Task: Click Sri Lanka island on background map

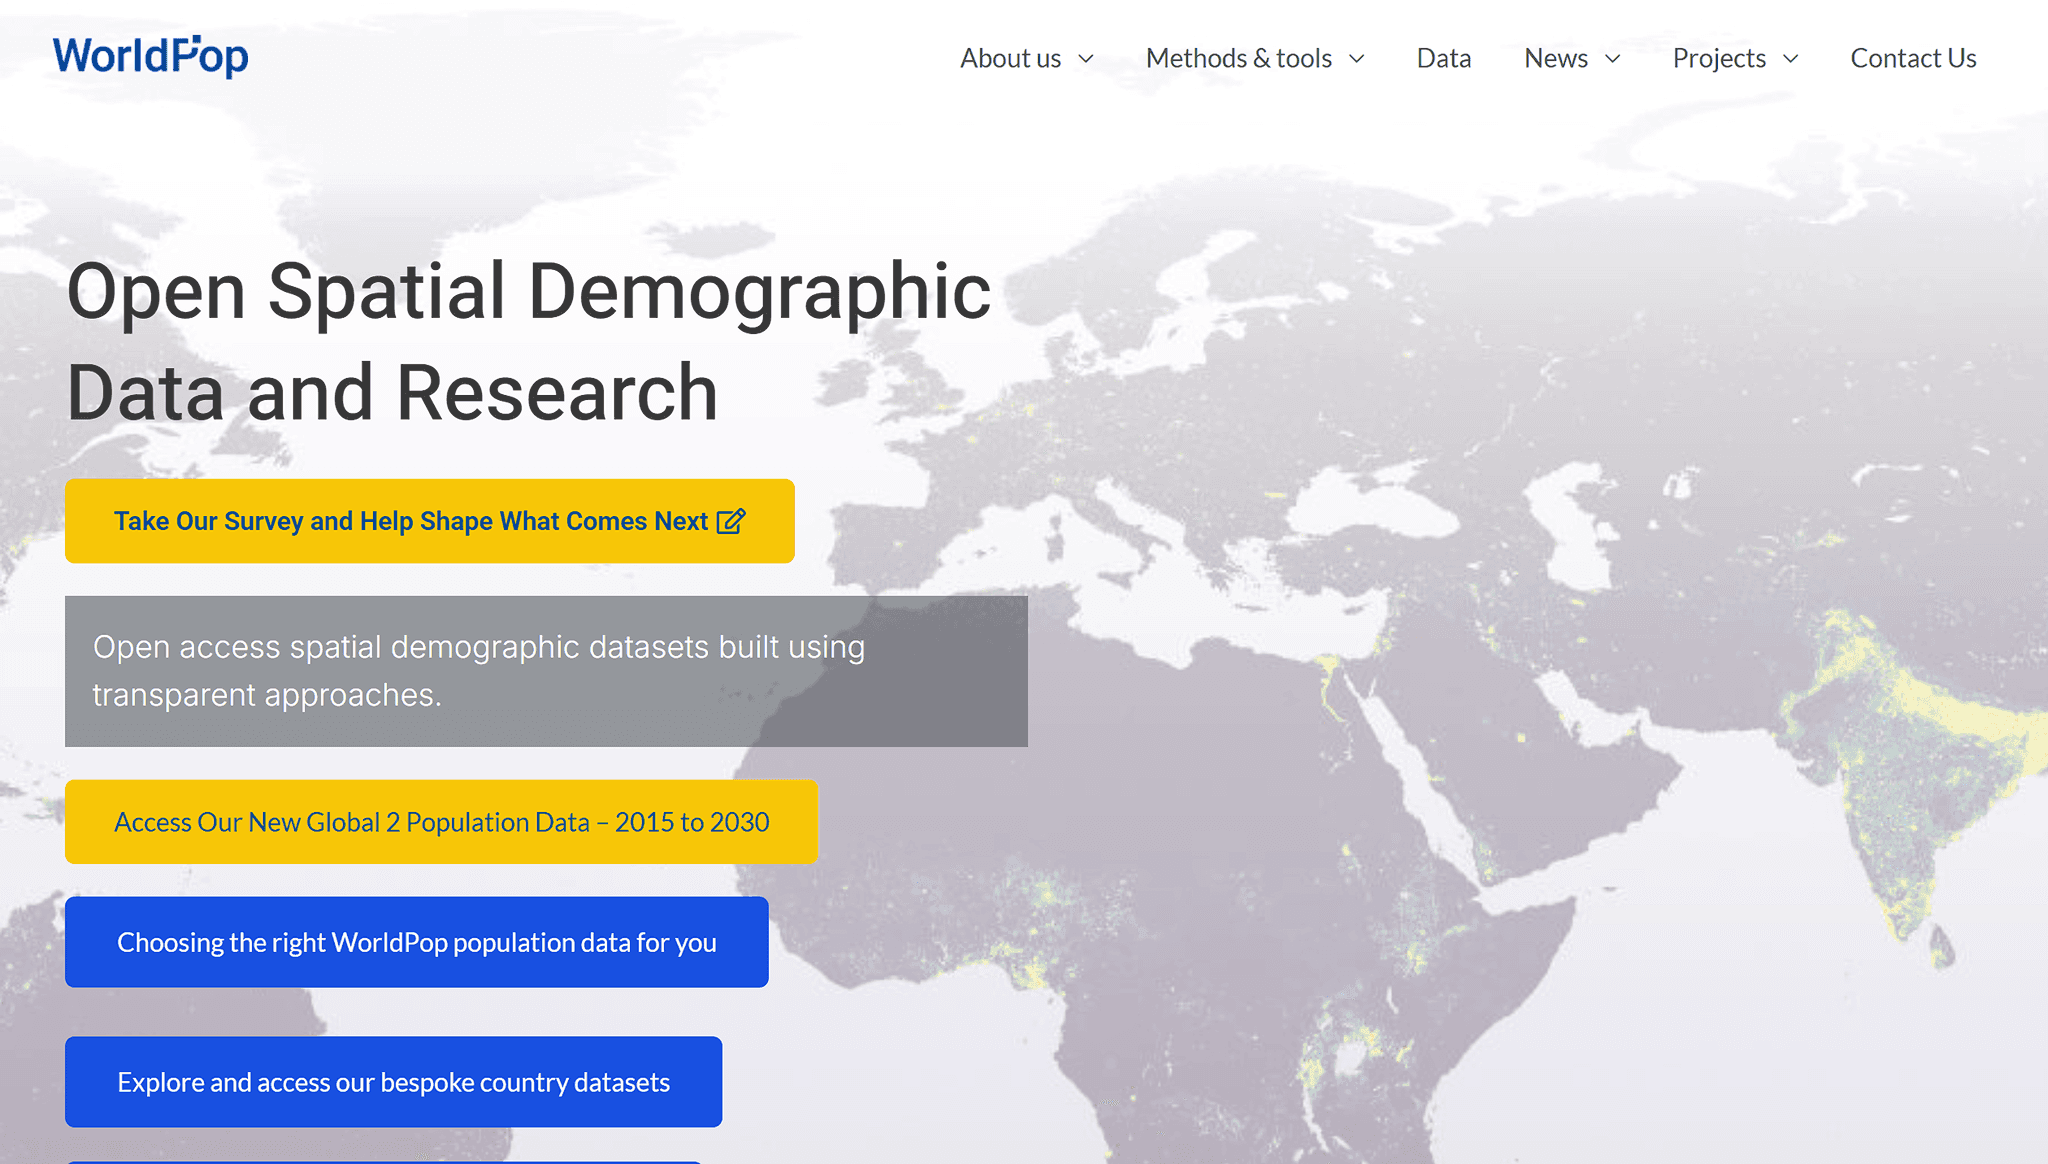Action: 1941,946
